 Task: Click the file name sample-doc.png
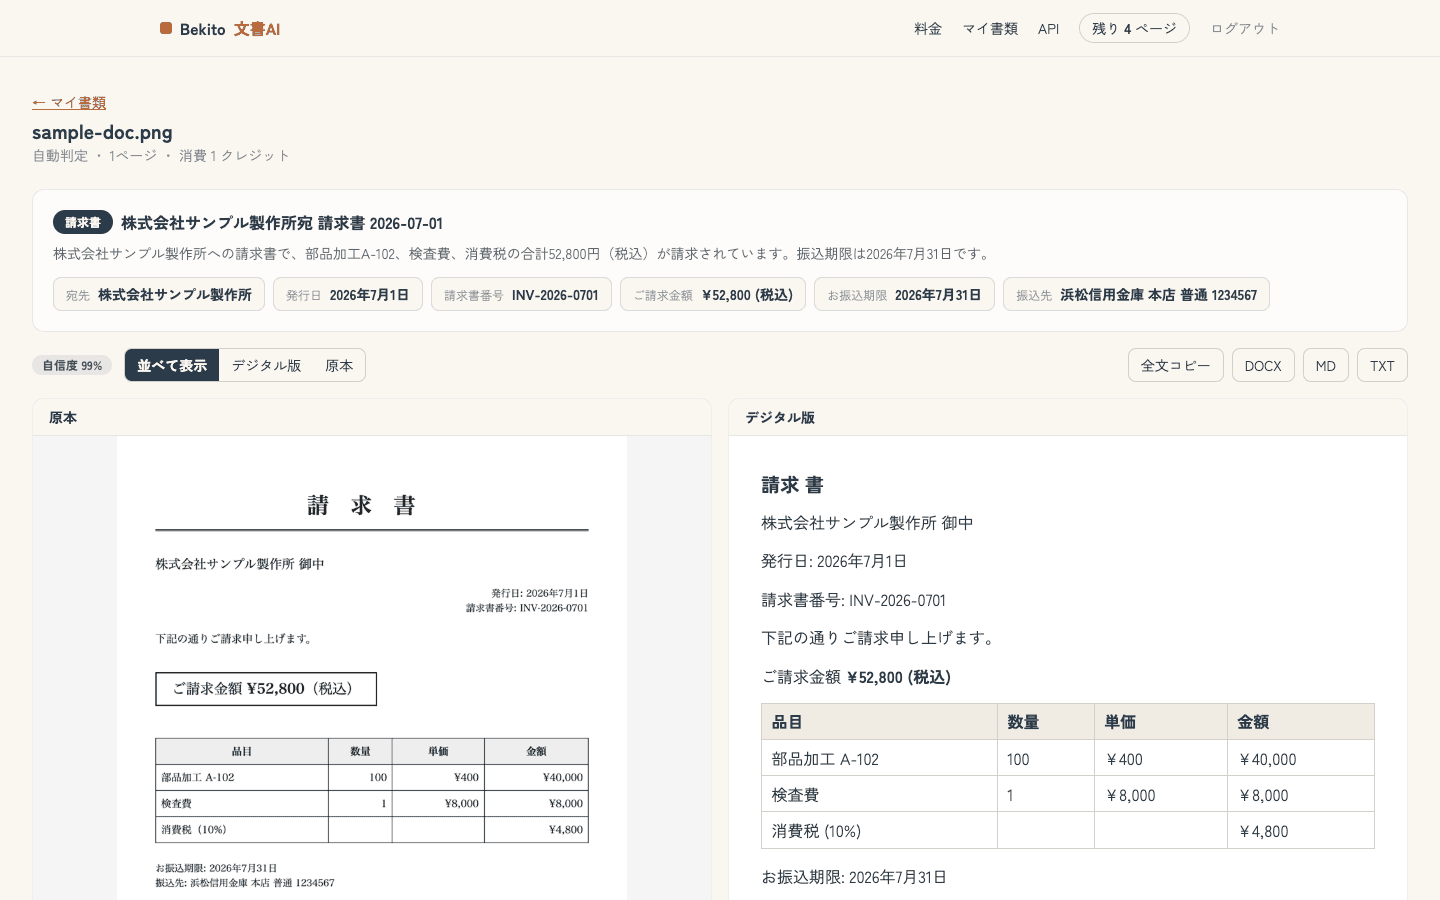click(102, 132)
